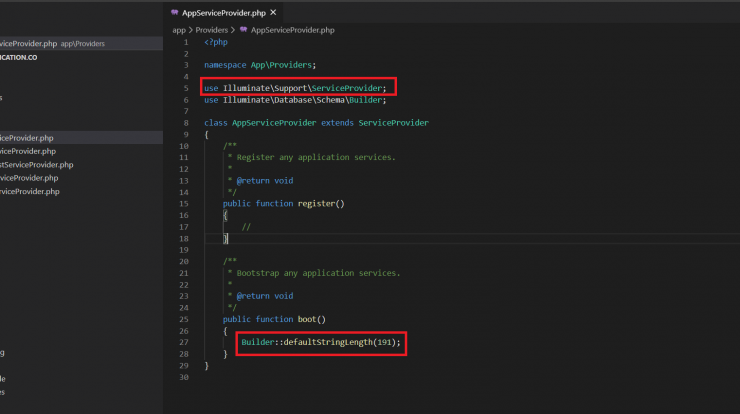Click the comment 'Register any application services.'
740x414 pixels.
(x=316, y=158)
